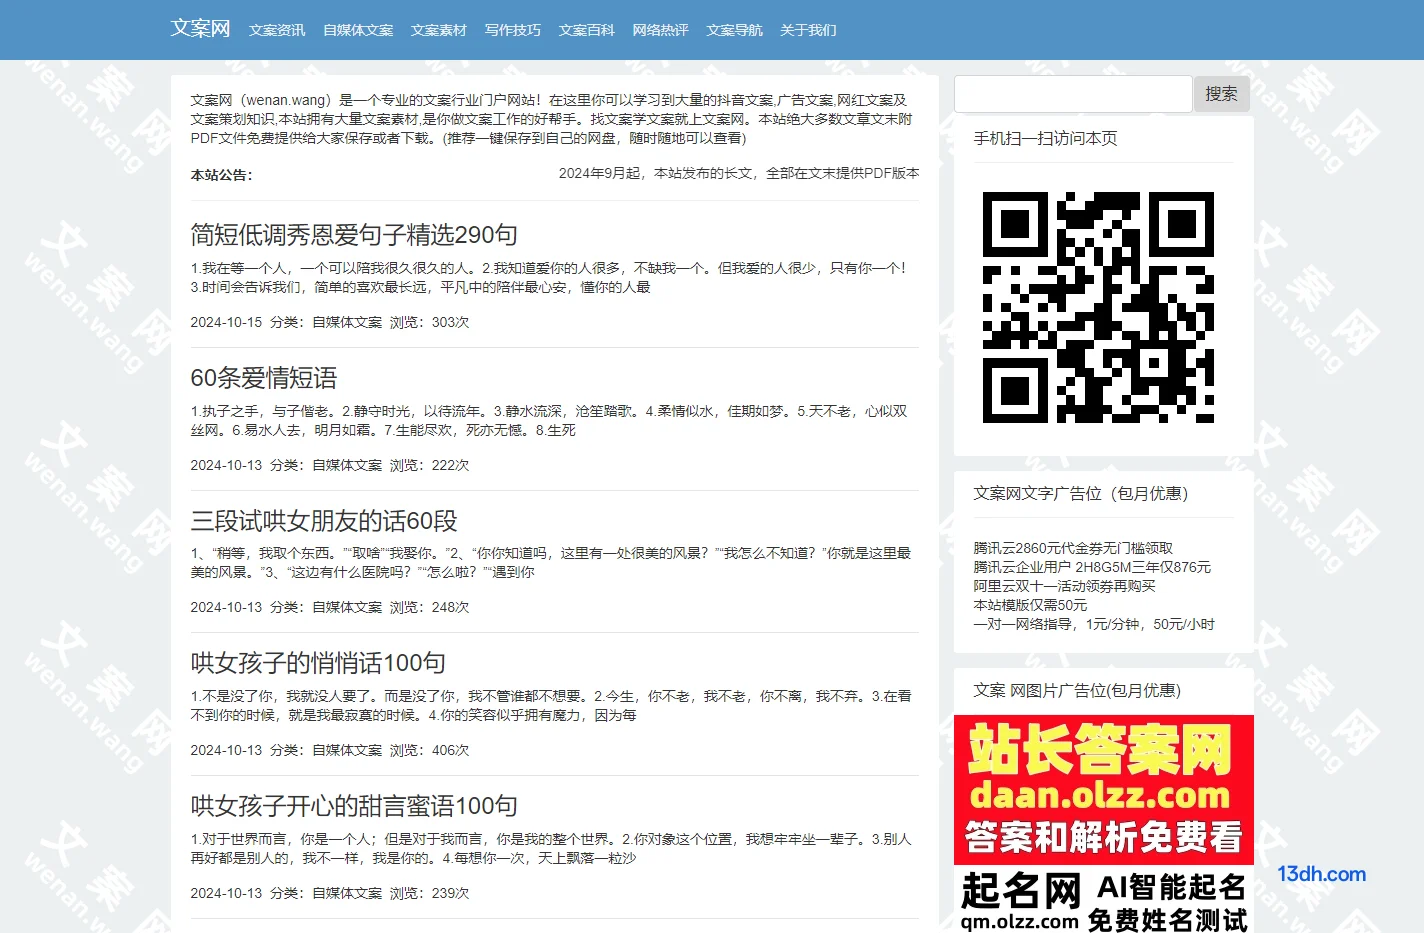Open article 60条爱情短语
This screenshot has height=933, width=1424.
click(x=264, y=378)
